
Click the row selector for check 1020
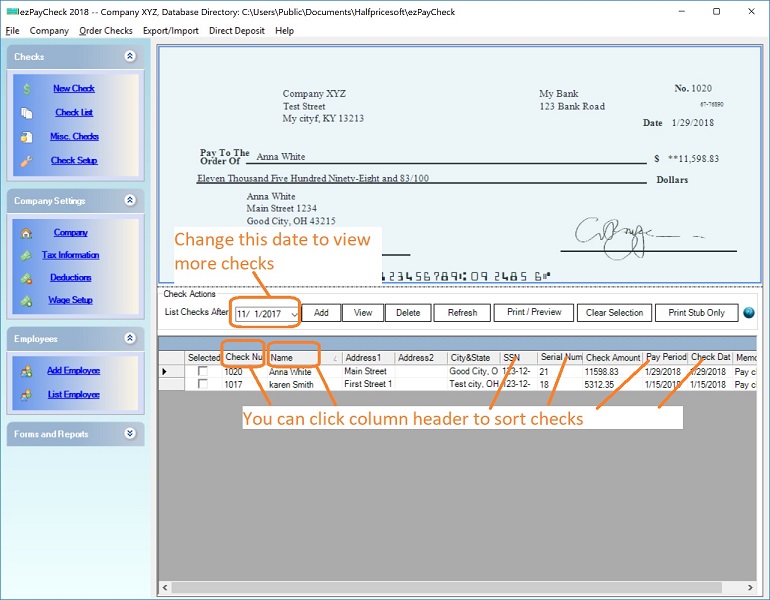[x=171, y=371]
